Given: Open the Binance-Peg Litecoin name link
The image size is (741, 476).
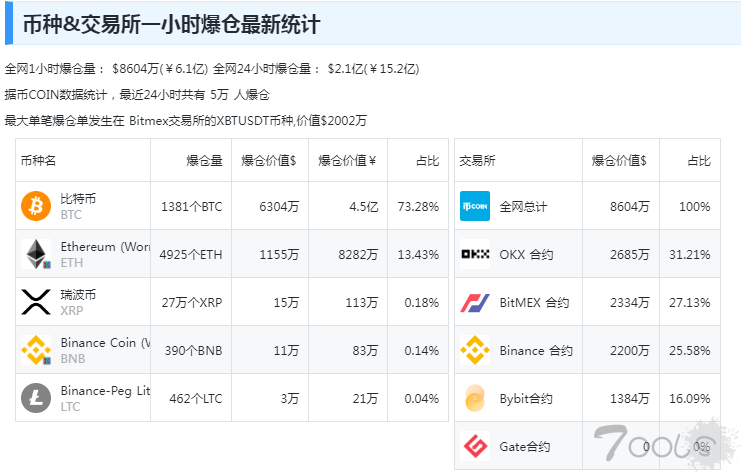Looking at the screenshot, I should 105,391.
